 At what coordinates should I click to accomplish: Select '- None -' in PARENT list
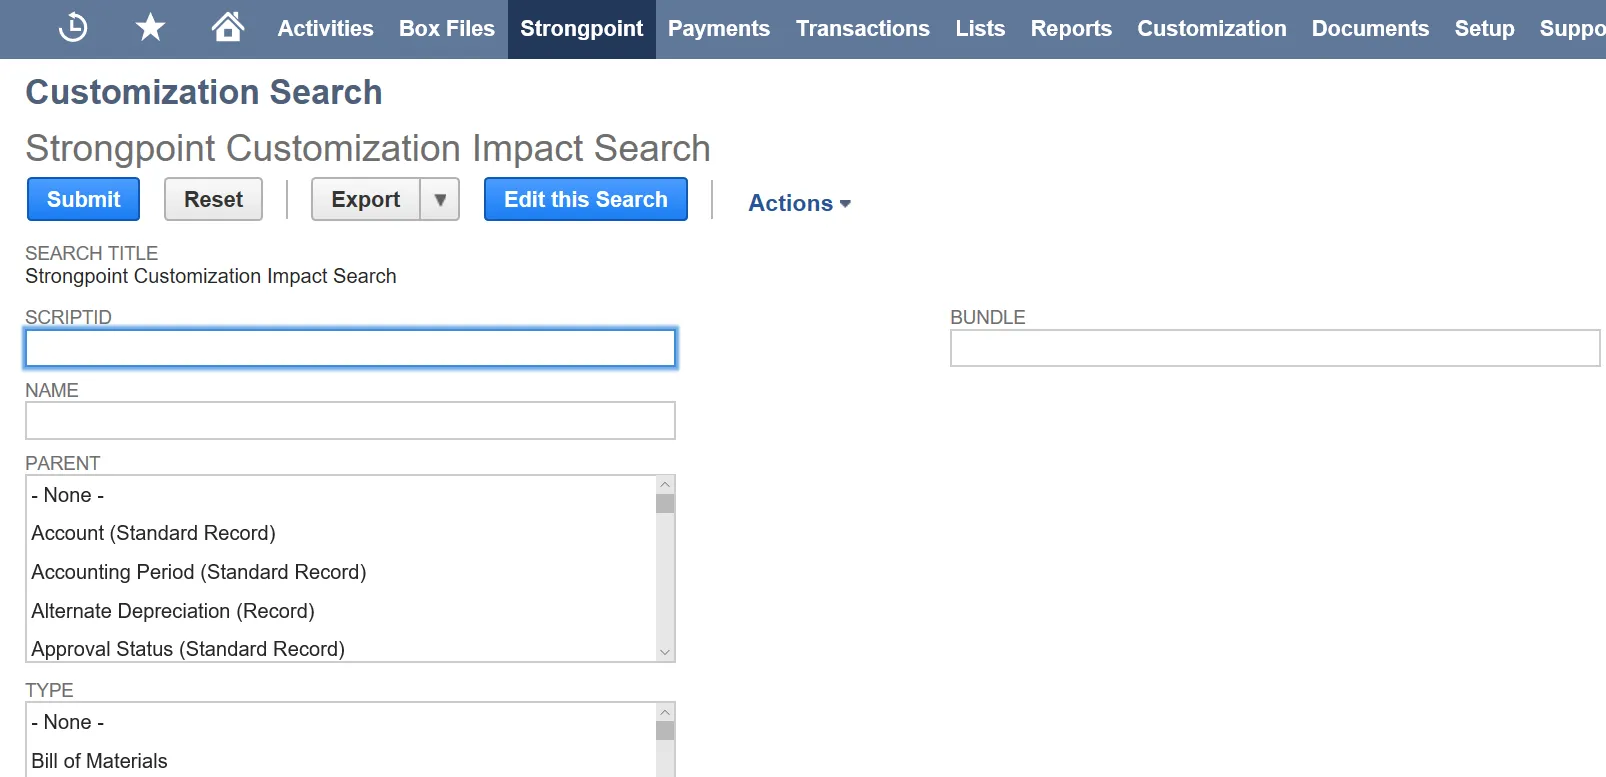click(x=341, y=495)
